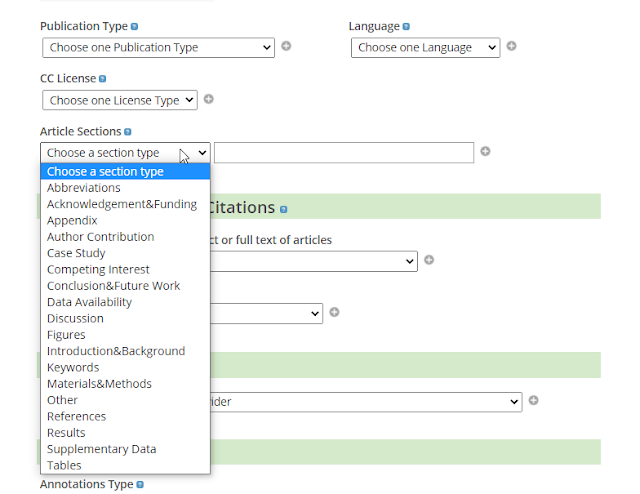Click the help icon beside Language label

[x=406, y=27]
